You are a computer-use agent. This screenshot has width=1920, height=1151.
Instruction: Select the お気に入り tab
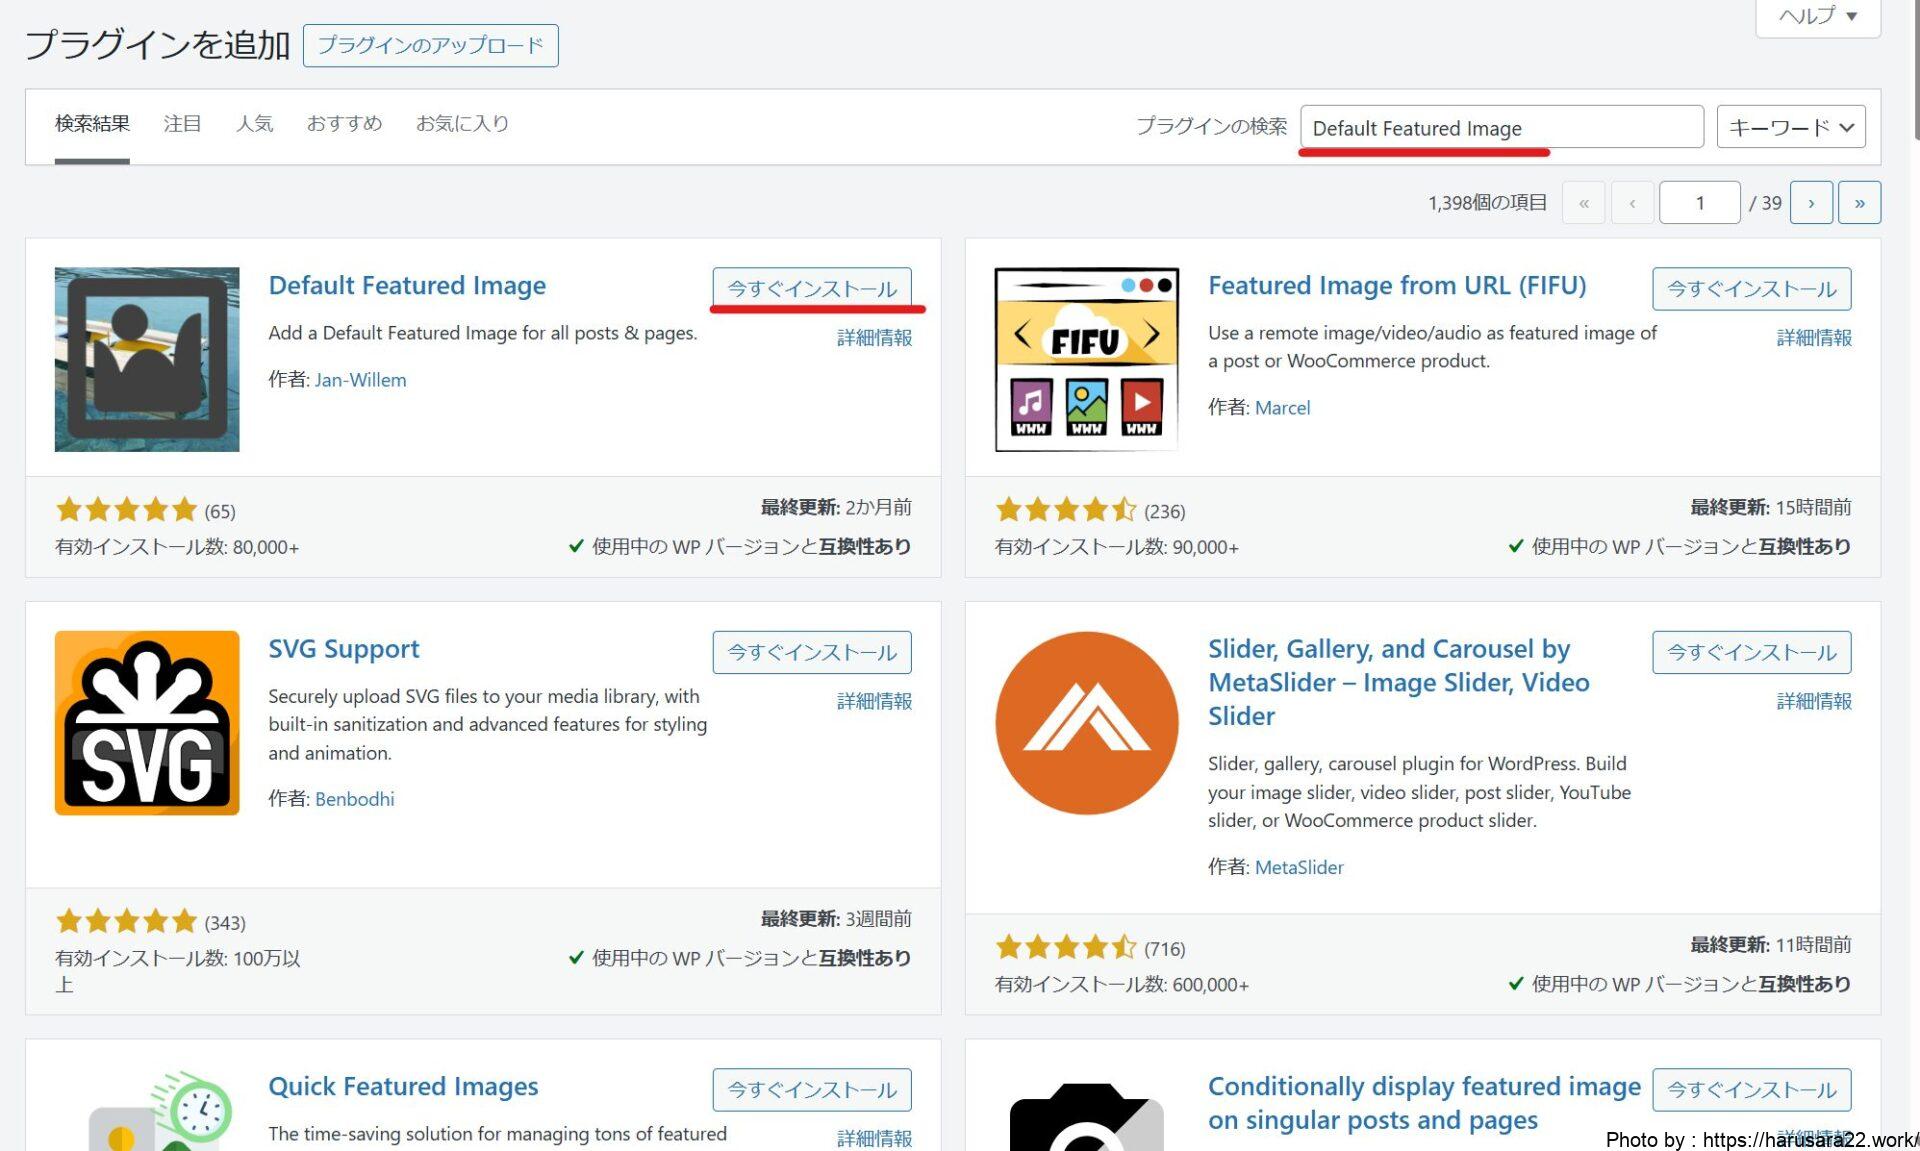pos(462,124)
